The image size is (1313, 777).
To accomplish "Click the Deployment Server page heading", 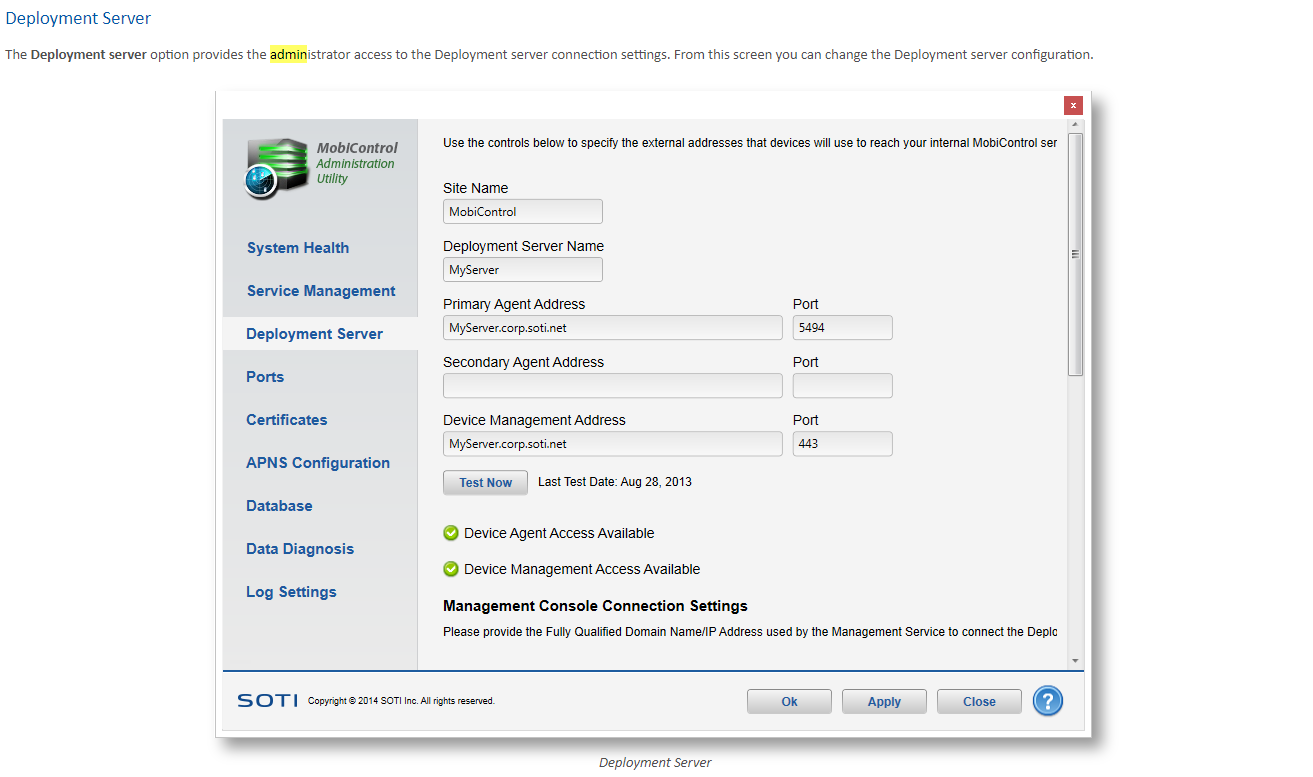I will [78, 18].
